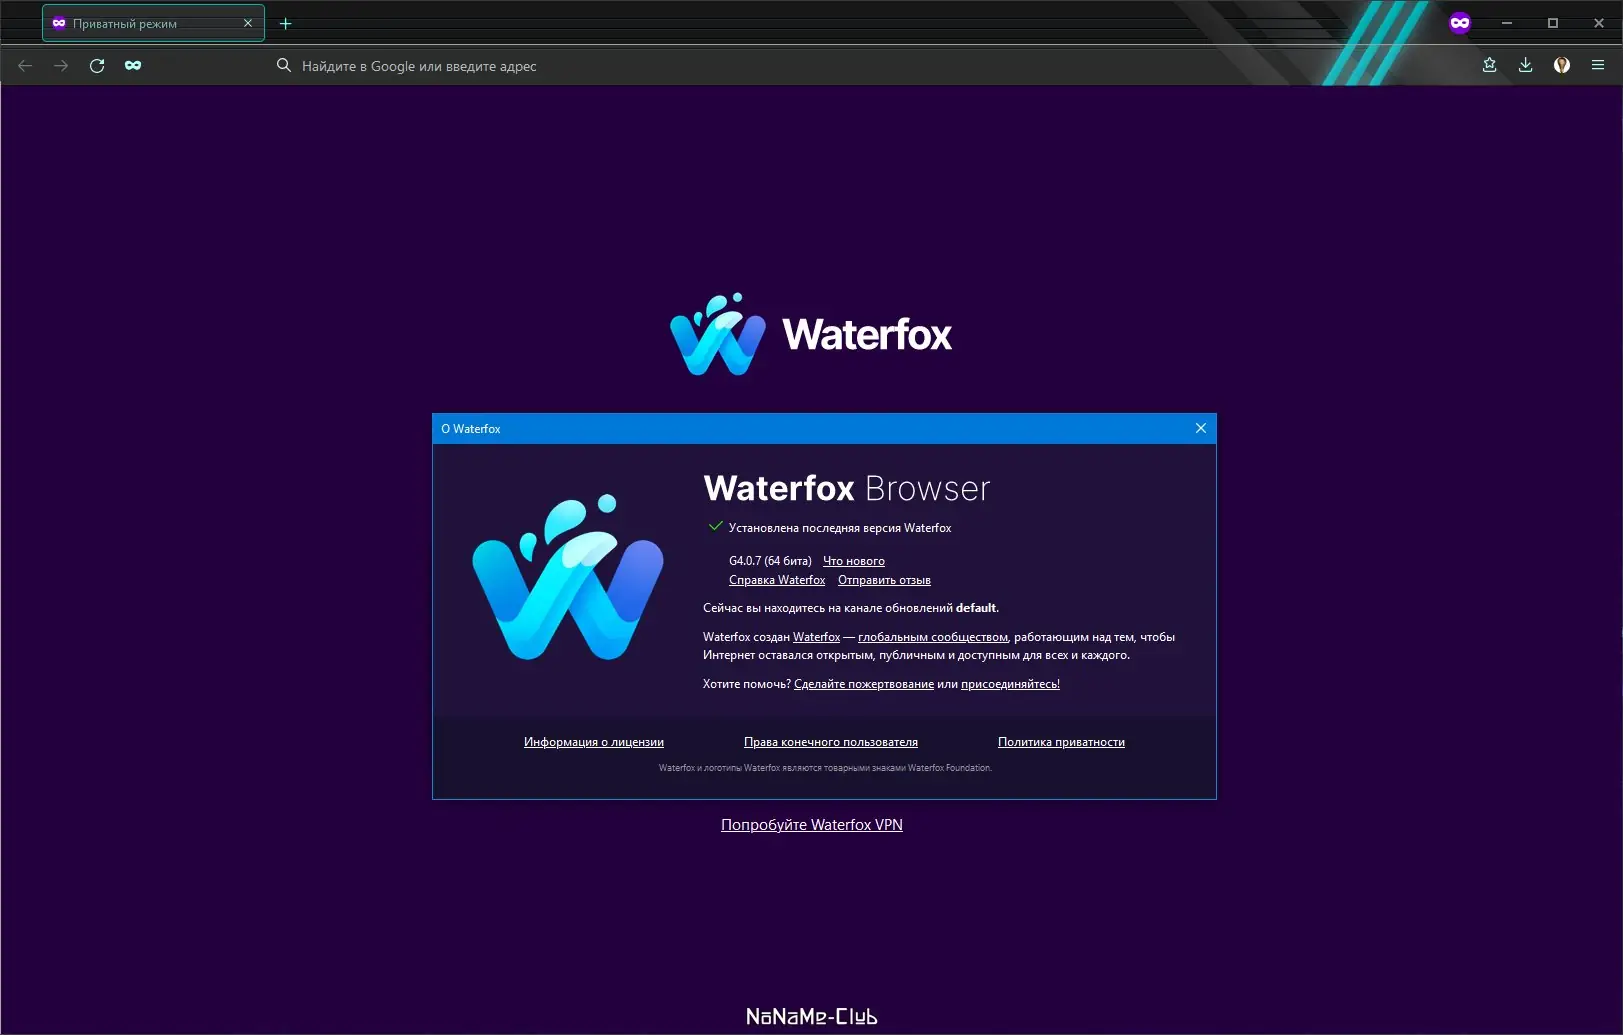Open the глобальным сообществом link
This screenshot has width=1623, height=1035.
click(x=933, y=637)
